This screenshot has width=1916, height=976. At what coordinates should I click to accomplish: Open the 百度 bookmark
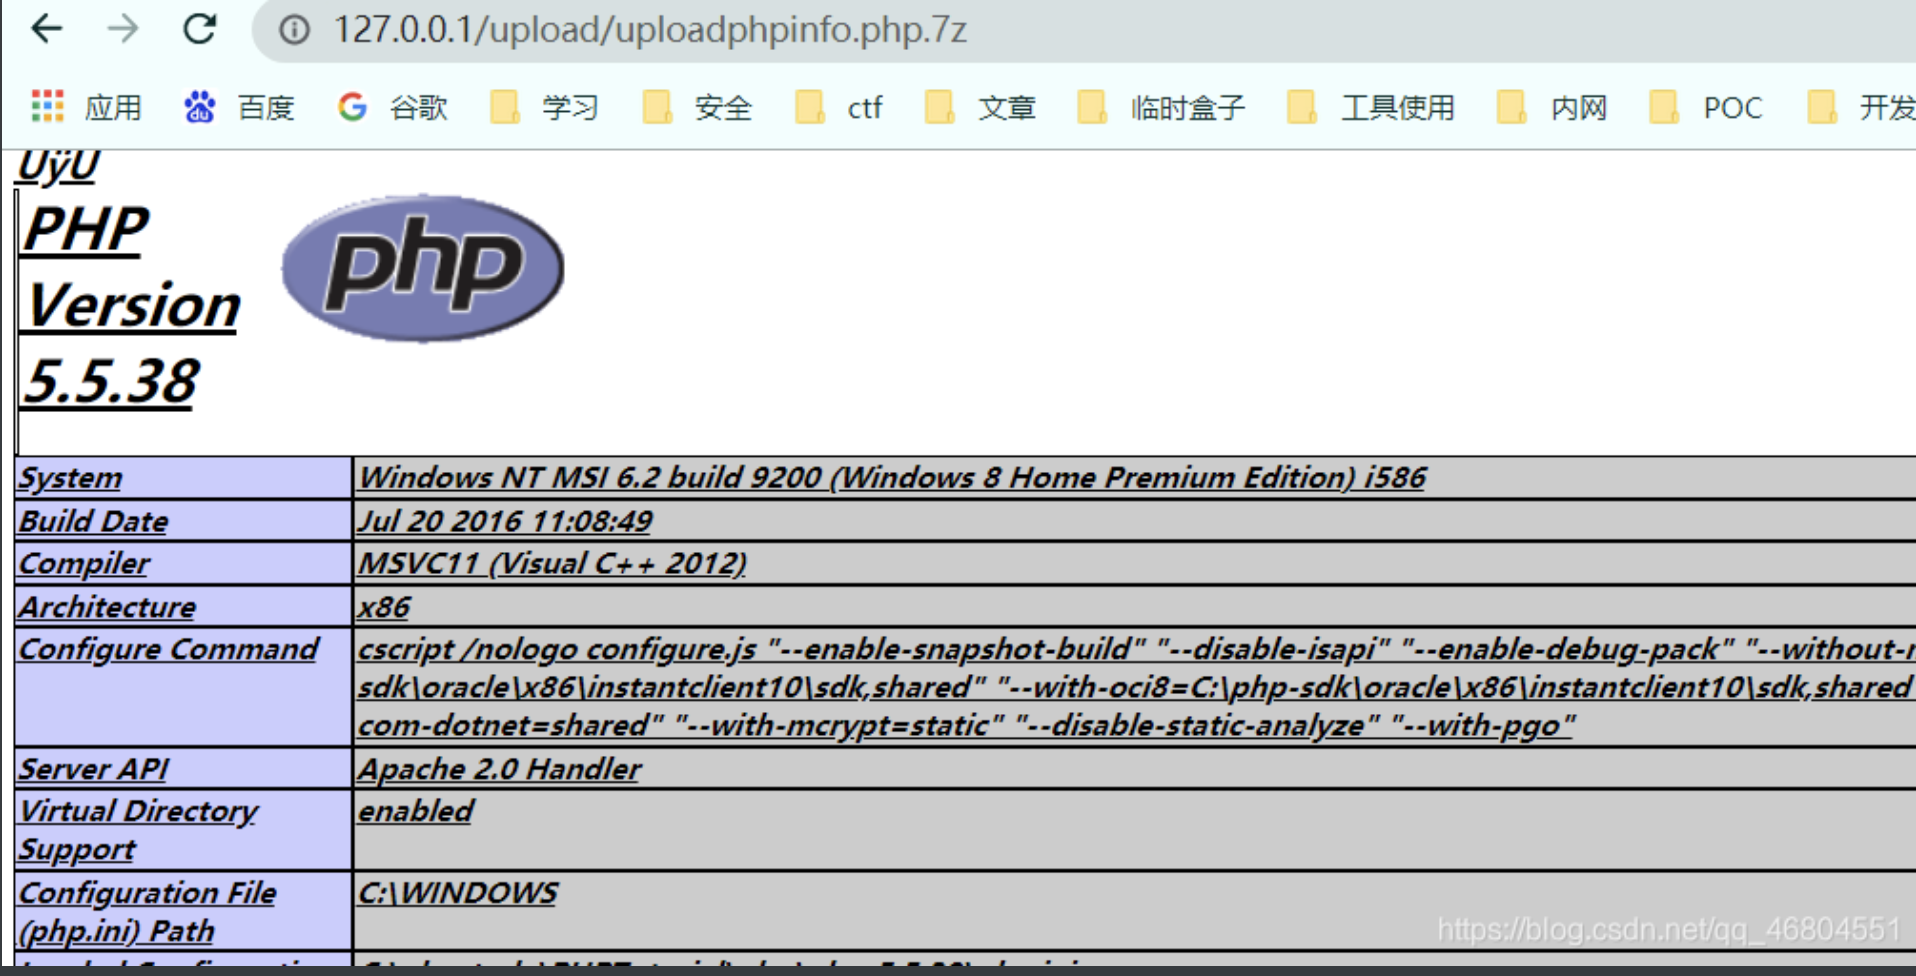point(239,107)
